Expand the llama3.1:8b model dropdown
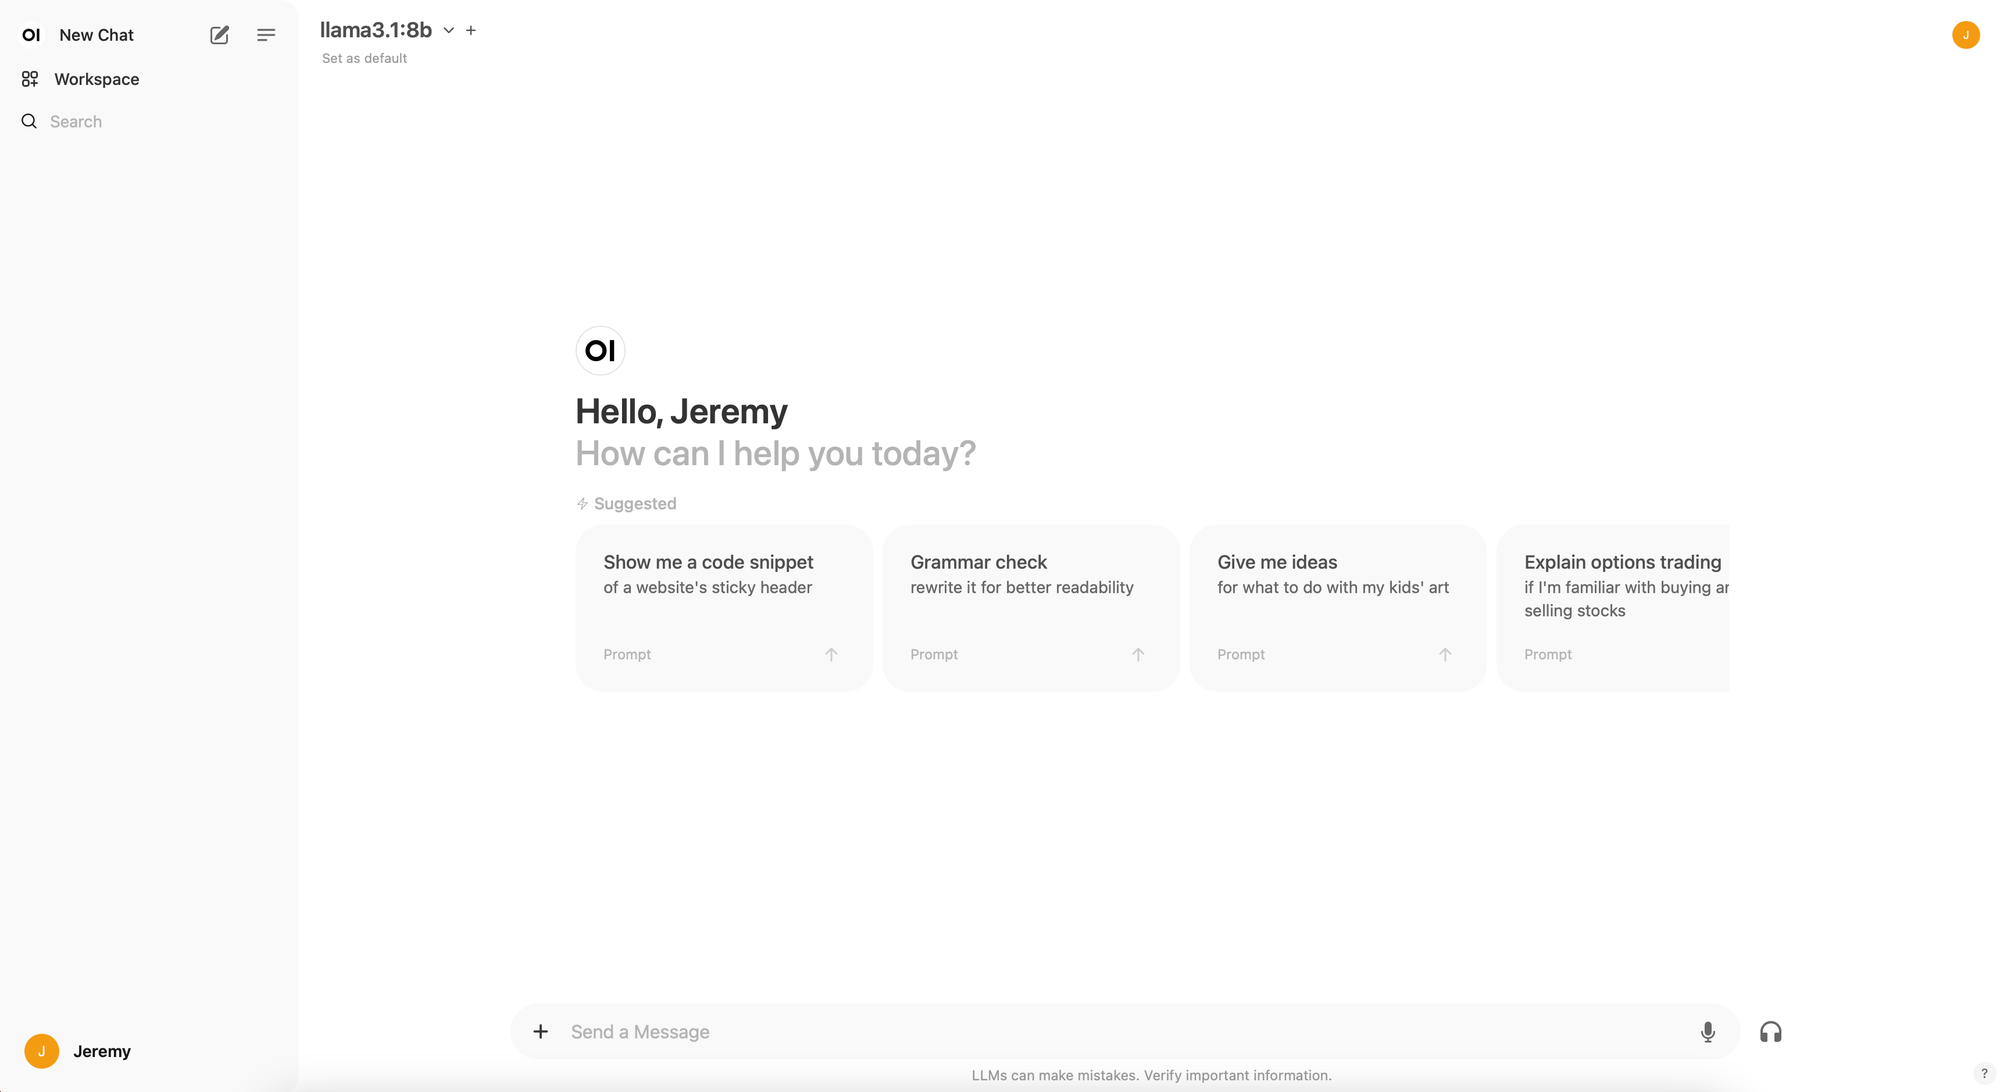Screen dimensions: 2000x1092 tap(448, 31)
